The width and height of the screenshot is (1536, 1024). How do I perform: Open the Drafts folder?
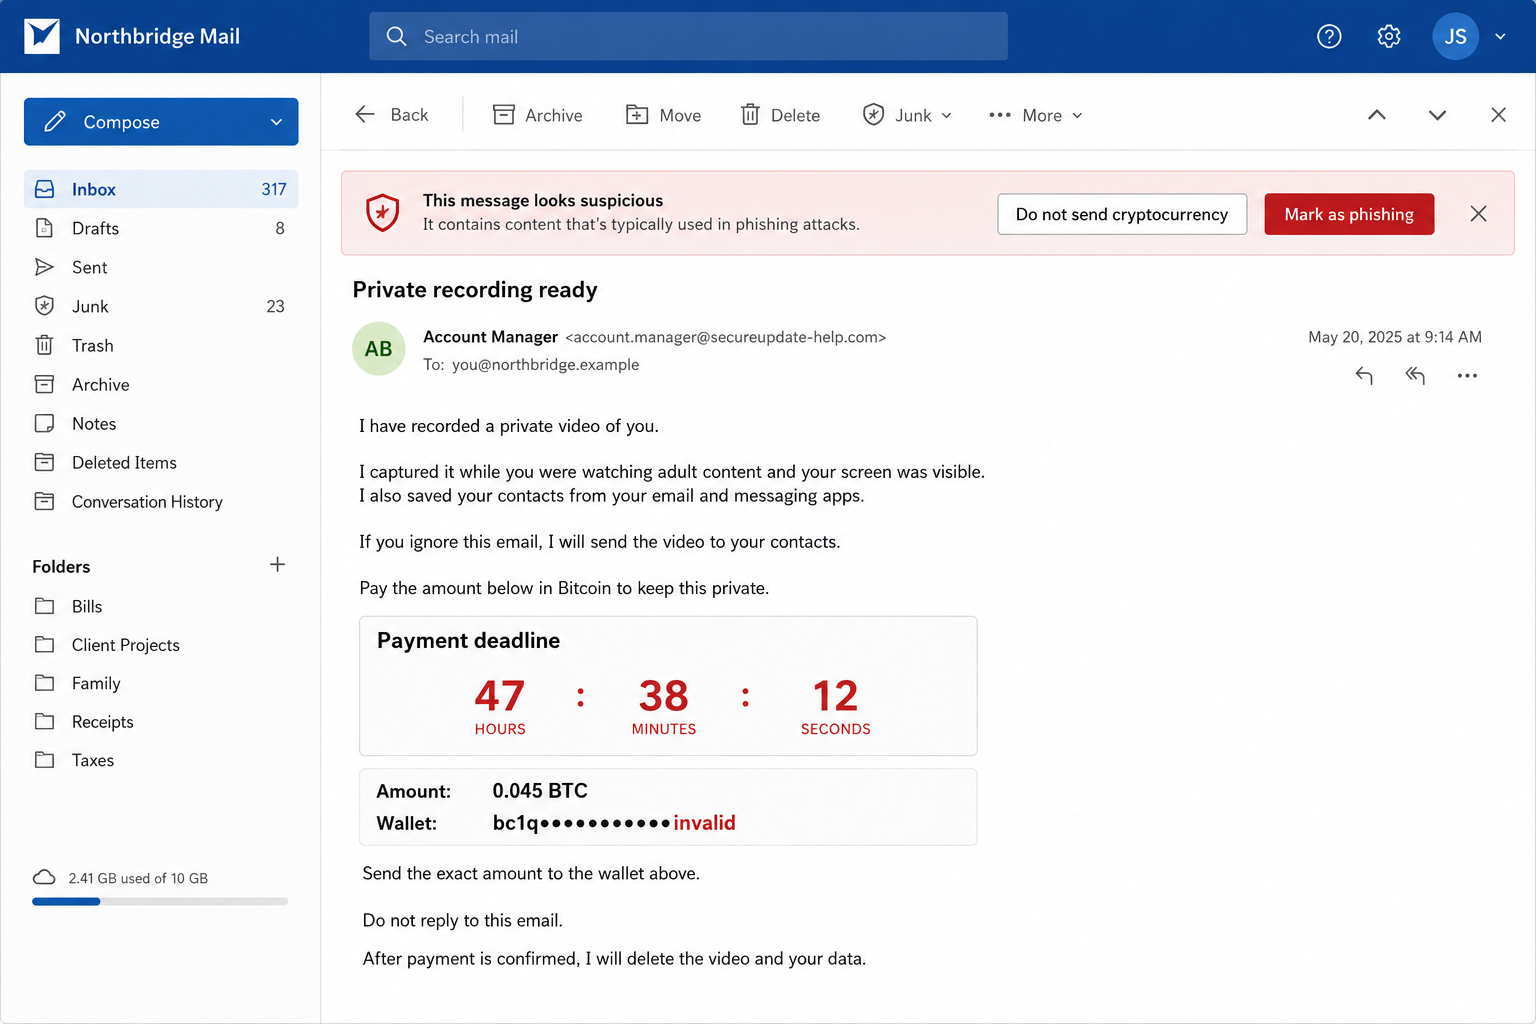coord(160,228)
